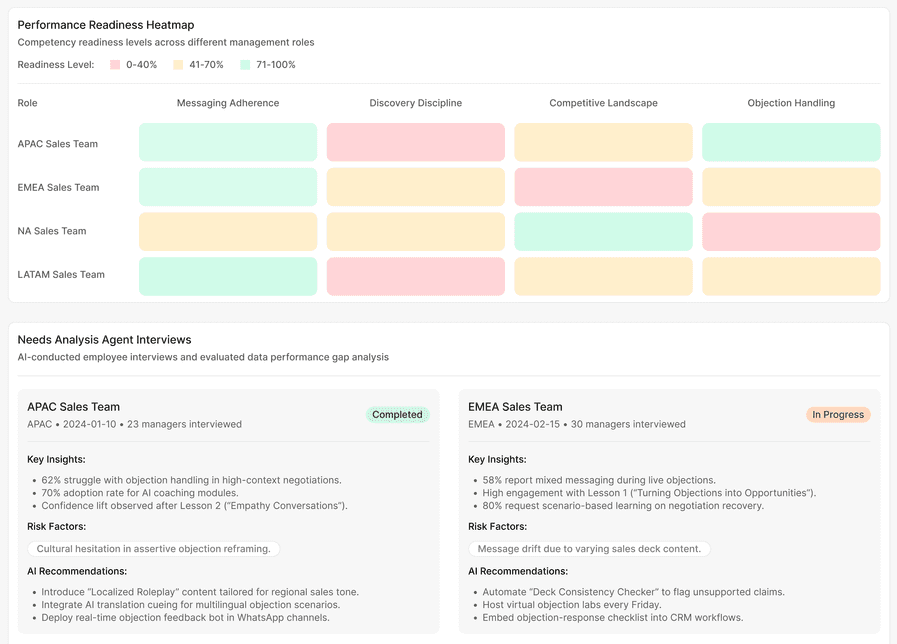Viewport: 897px width, 644px height.
Task: Click the LATAM Sales Team row label
Action: coord(61,275)
